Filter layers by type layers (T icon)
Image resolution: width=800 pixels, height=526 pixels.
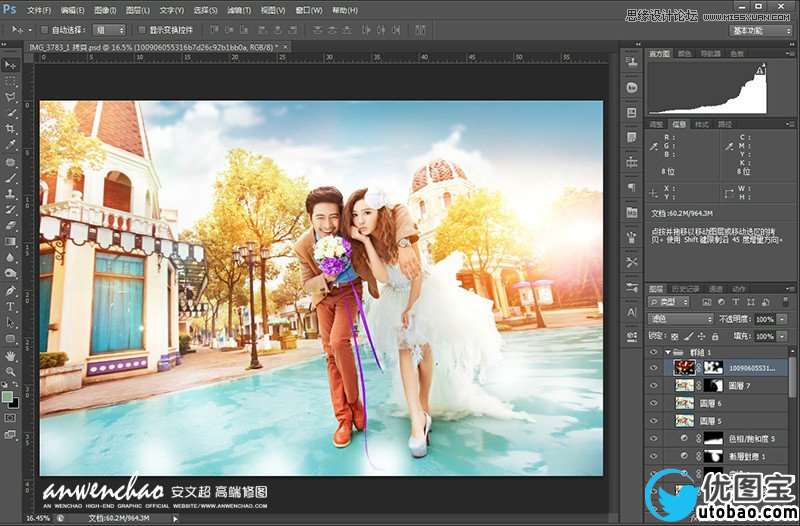pos(736,303)
